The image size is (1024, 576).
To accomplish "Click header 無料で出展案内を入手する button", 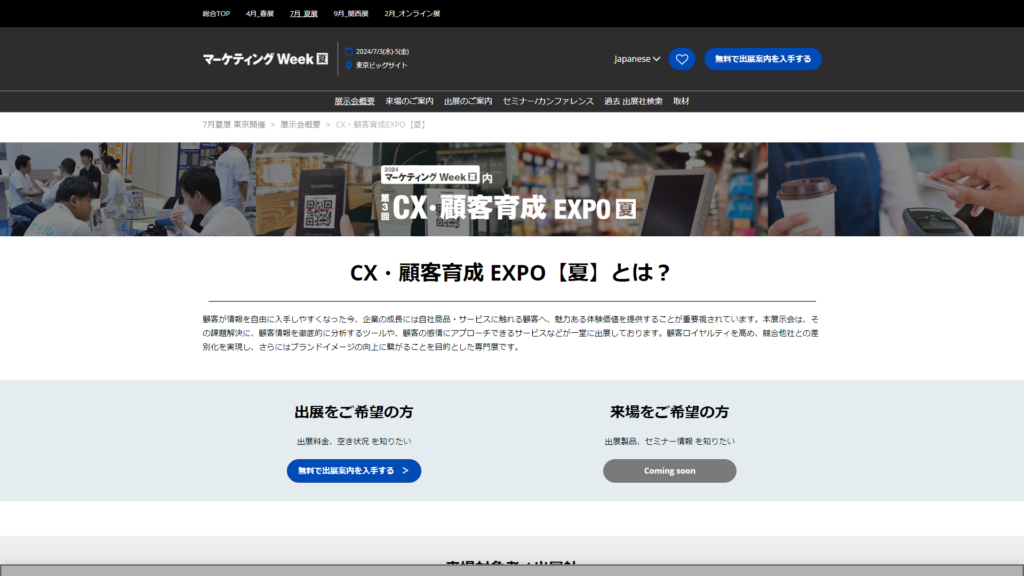I will (763, 59).
